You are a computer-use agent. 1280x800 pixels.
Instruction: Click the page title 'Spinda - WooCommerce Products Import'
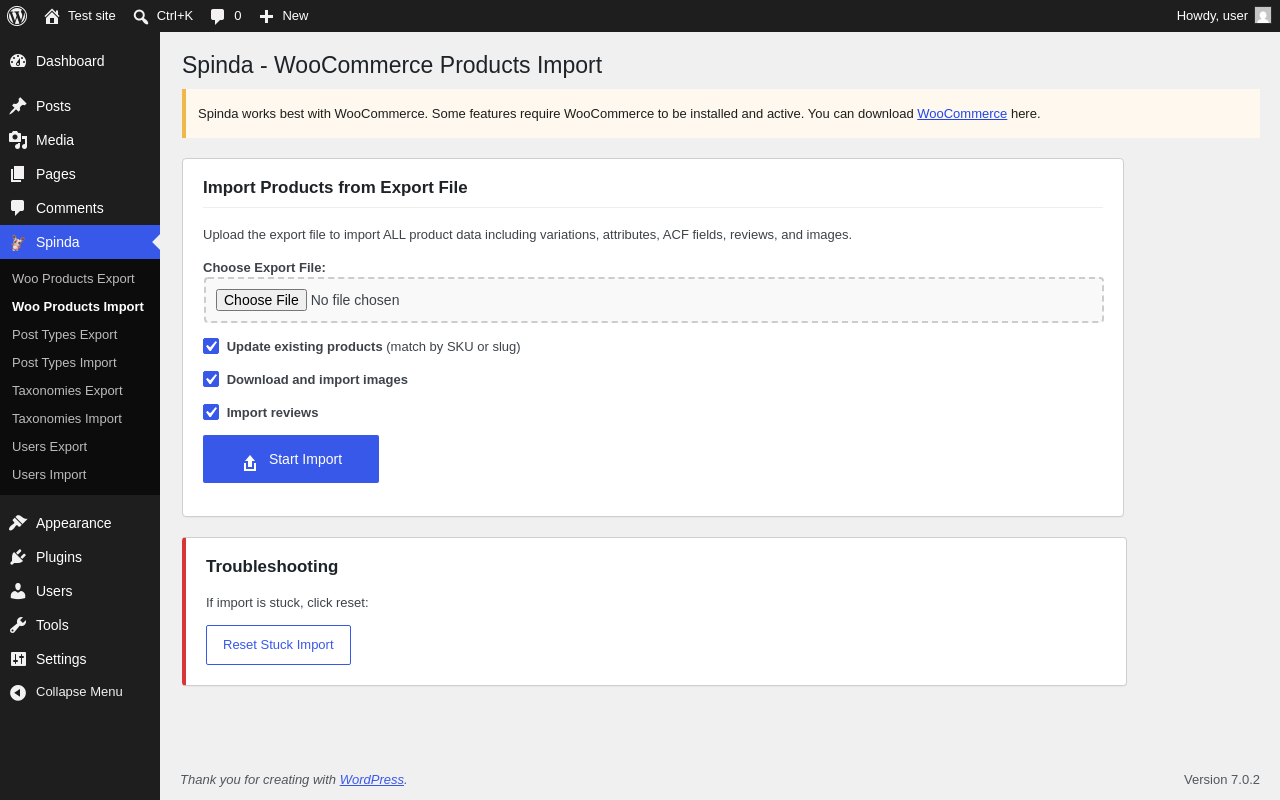(392, 65)
